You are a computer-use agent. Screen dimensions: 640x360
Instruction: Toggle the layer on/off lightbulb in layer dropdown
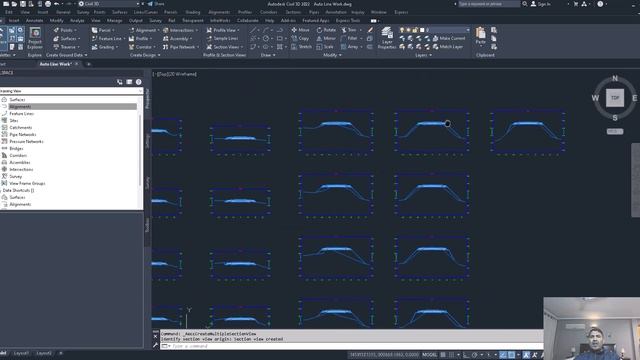pos(402,30)
